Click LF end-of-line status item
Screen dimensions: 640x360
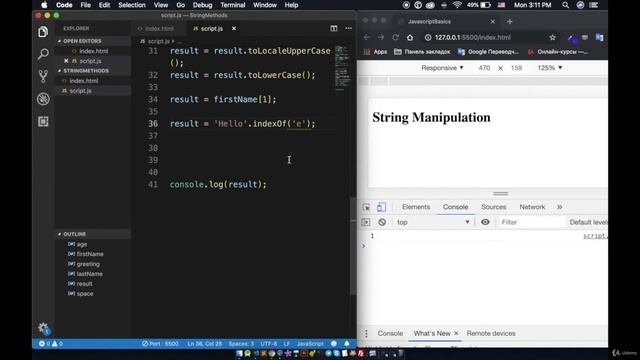[287, 344]
